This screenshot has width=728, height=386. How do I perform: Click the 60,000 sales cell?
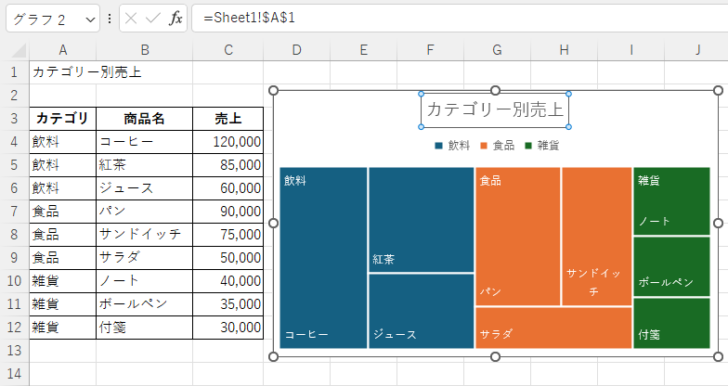click(x=228, y=188)
